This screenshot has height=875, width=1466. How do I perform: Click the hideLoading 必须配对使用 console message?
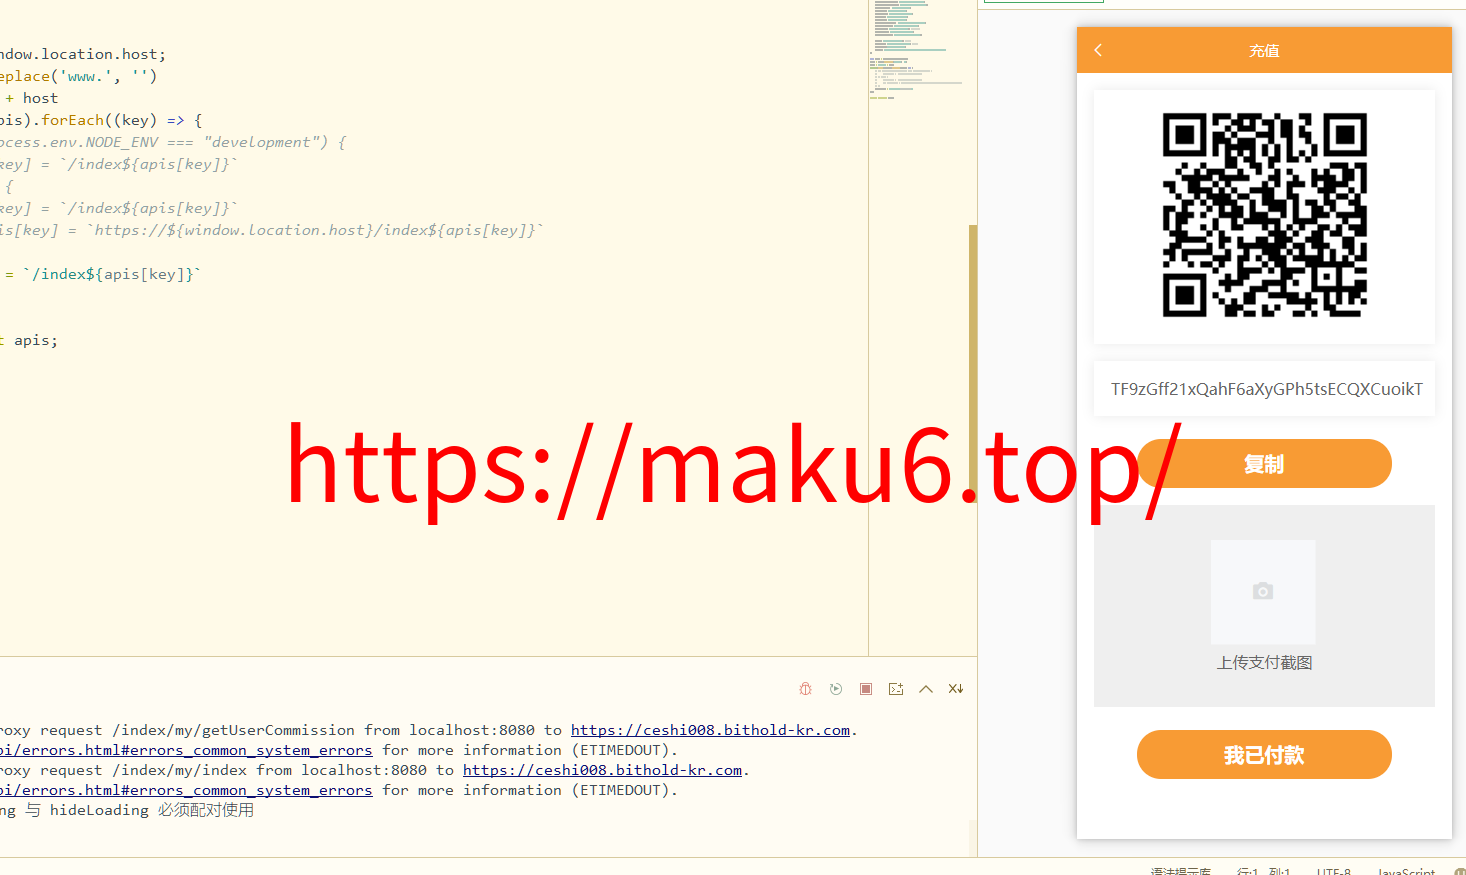pyautogui.click(x=127, y=810)
